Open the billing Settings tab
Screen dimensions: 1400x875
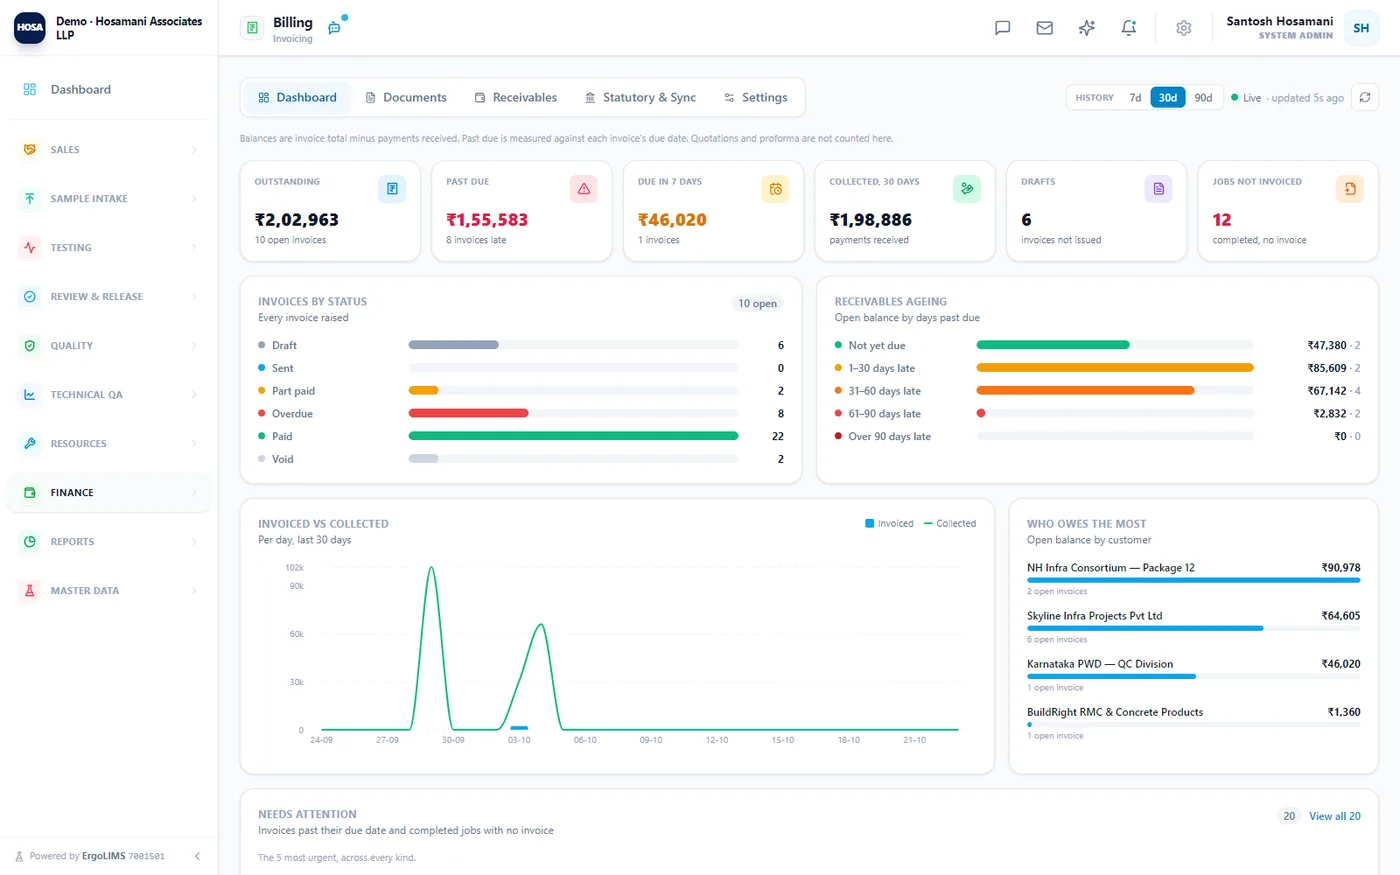[756, 97]
